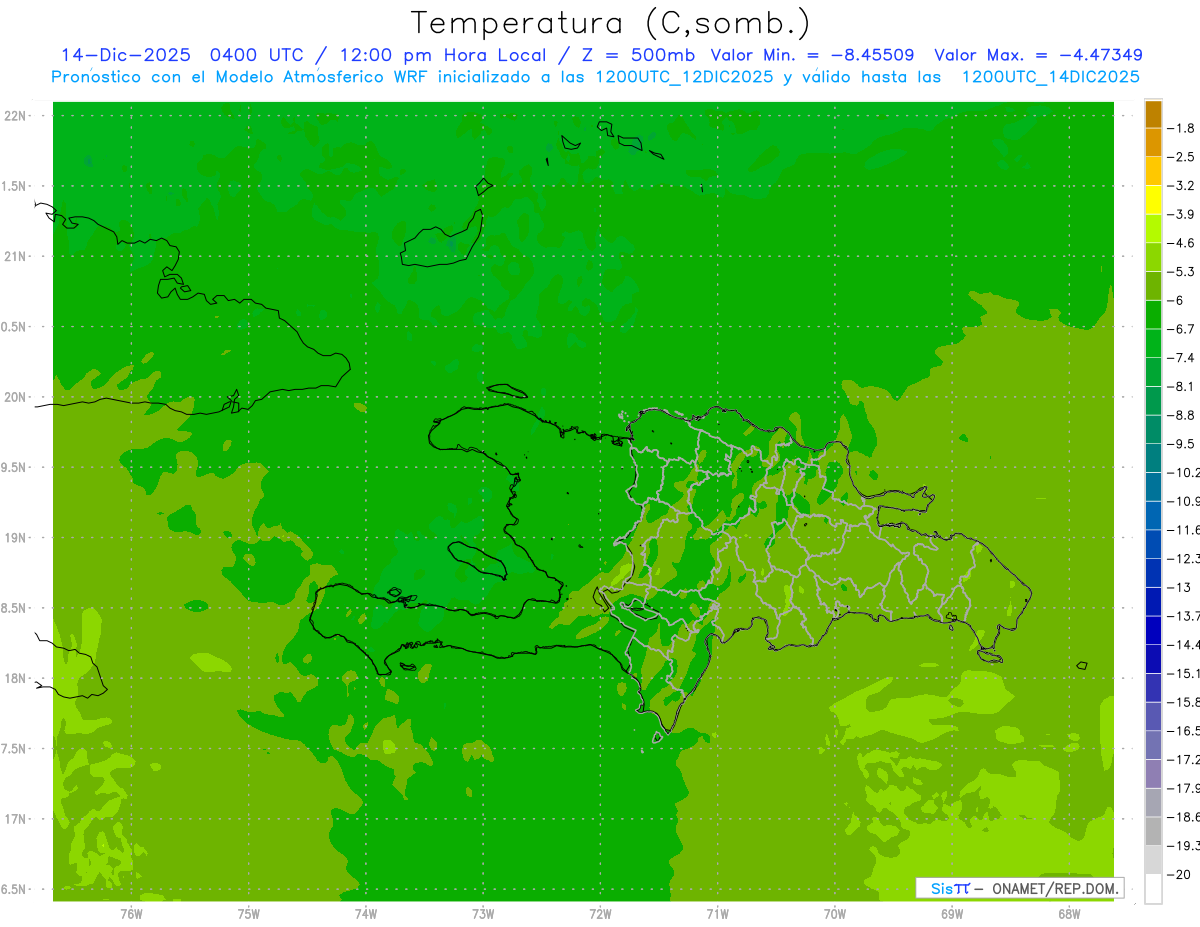Click the "-8.1" colorbar label

(x=1181, y=386)
